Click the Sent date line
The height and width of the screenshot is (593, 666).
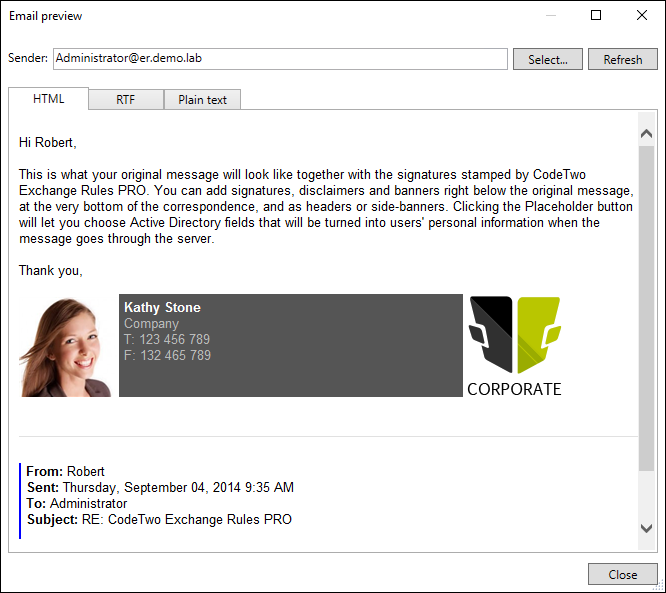(x=160, y=487)
